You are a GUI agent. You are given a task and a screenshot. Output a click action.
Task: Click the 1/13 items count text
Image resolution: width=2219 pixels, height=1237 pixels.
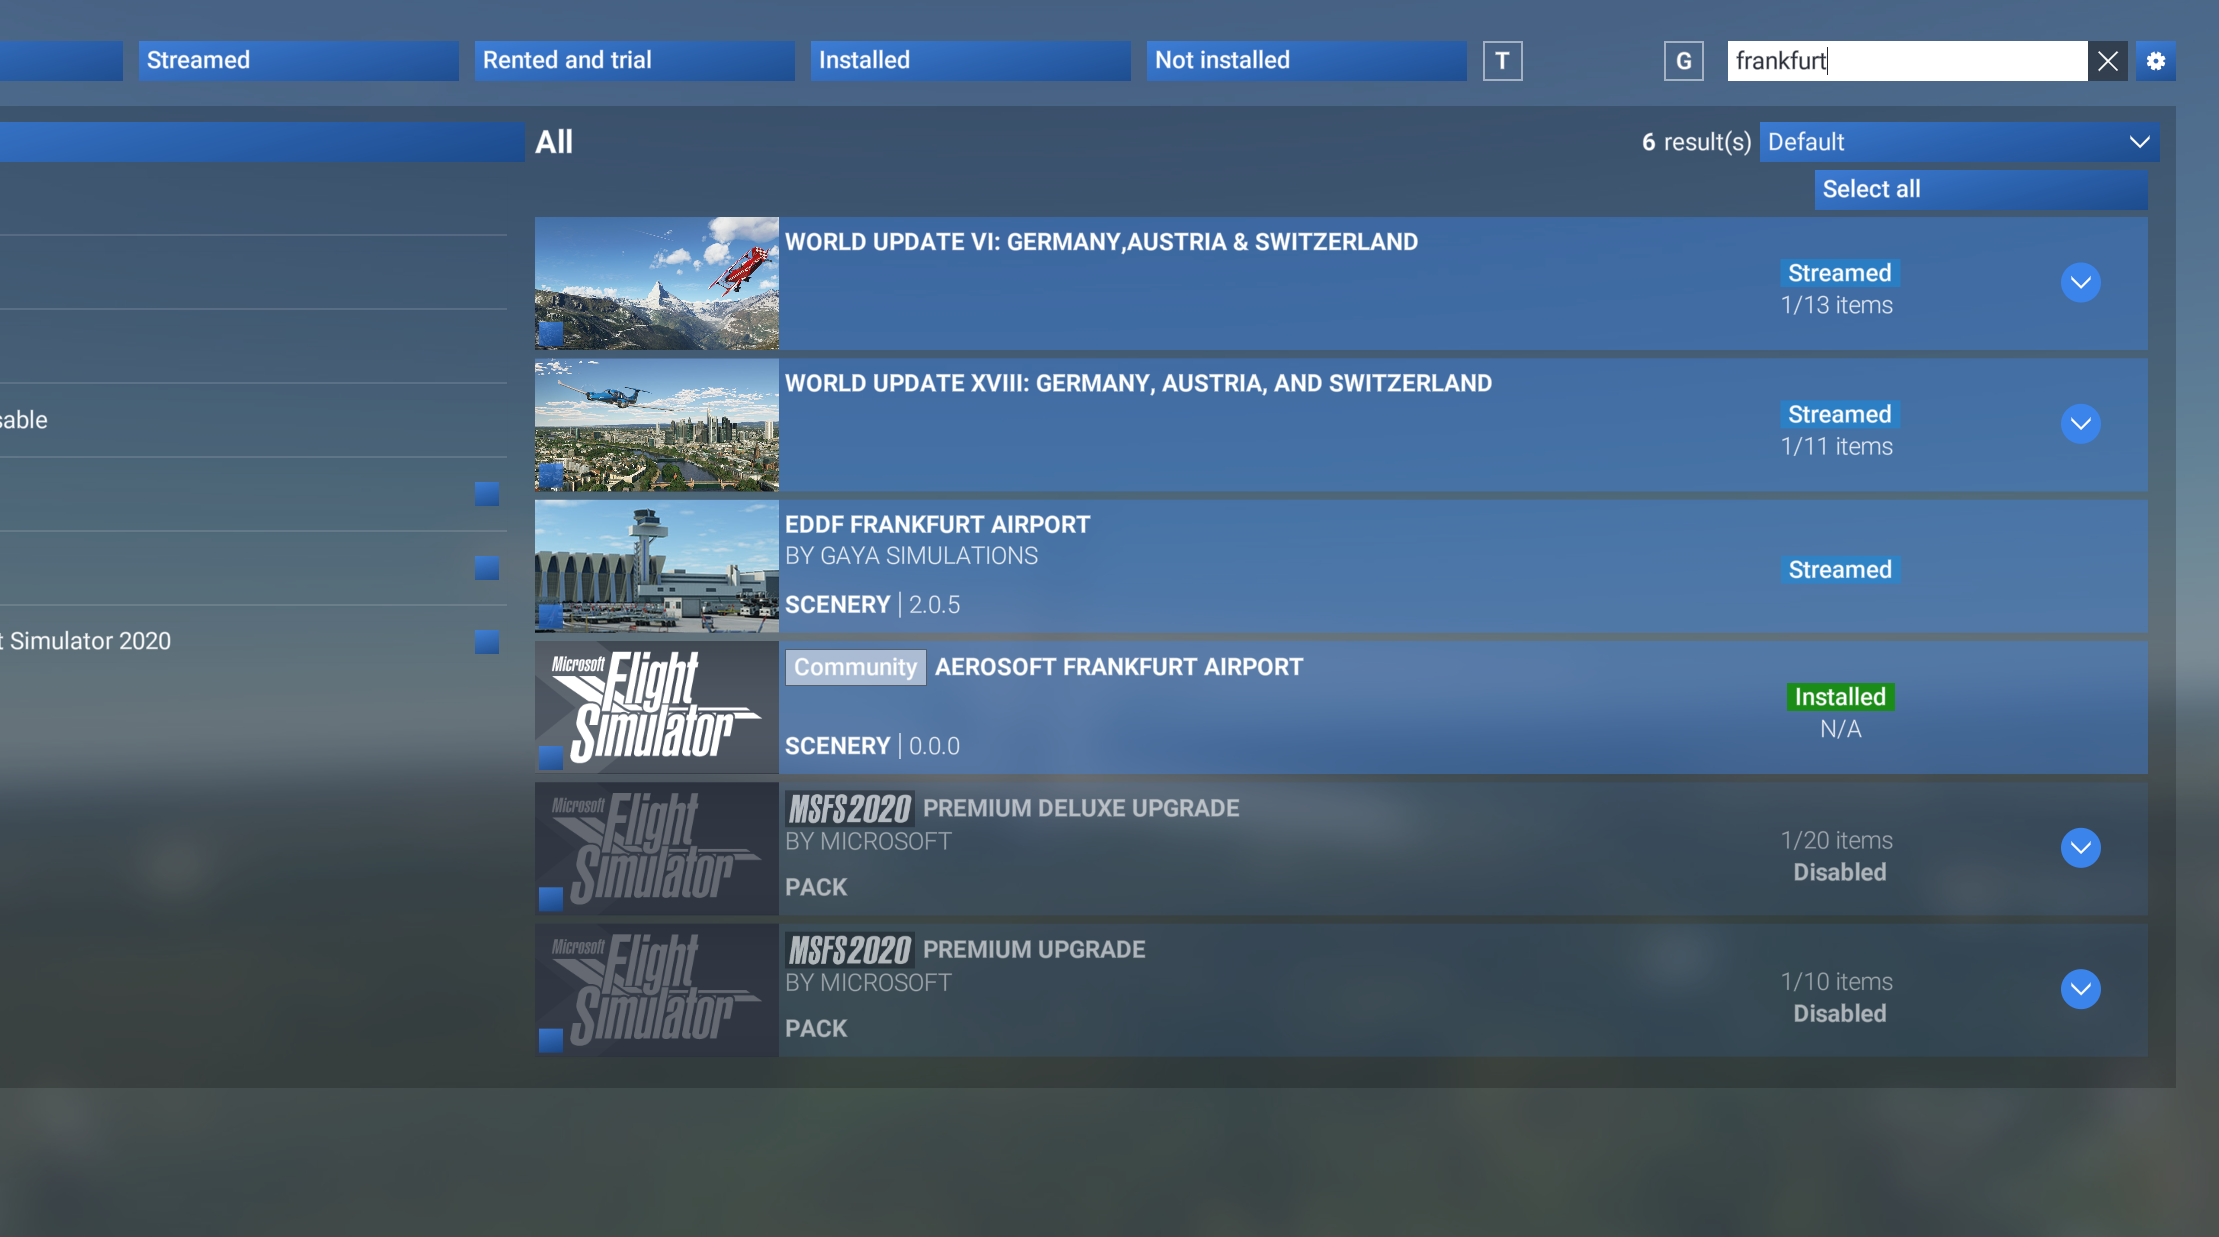coord(1837,305)
